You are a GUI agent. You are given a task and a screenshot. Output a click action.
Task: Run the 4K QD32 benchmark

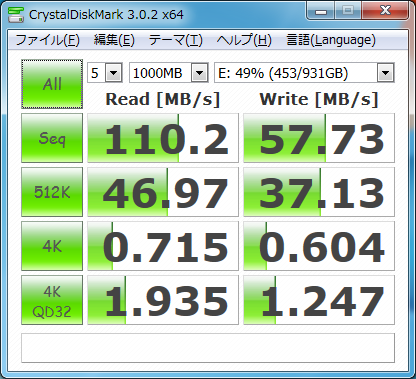[x=52, y=300]
